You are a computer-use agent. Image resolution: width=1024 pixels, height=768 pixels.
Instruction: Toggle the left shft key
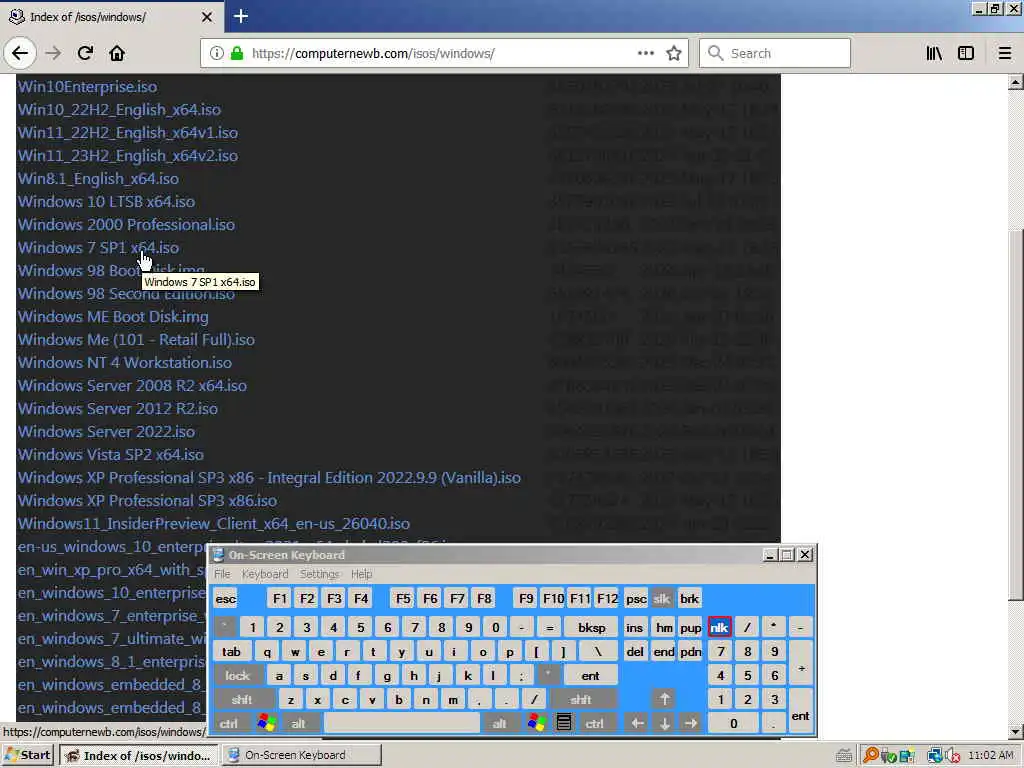[242, 699]
